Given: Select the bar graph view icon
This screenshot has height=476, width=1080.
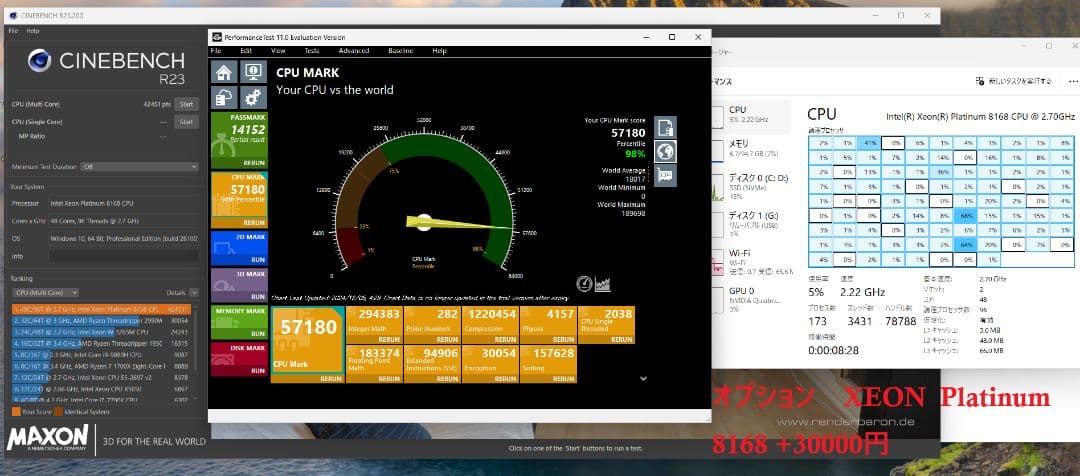Looking at the screenshot, I should pos(603,284).
